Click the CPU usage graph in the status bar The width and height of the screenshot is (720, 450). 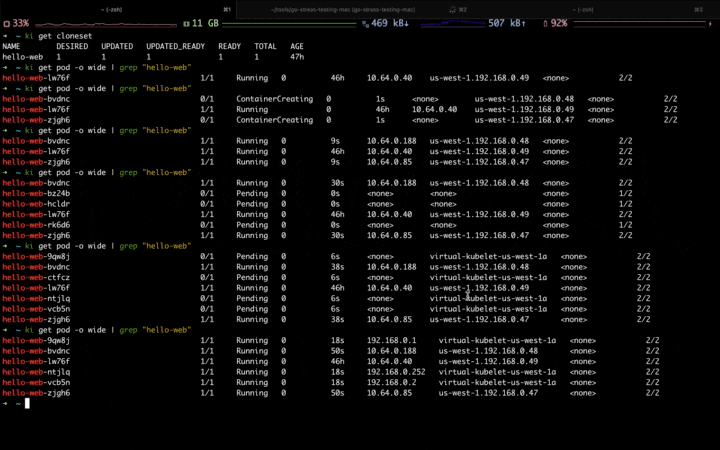106,24
